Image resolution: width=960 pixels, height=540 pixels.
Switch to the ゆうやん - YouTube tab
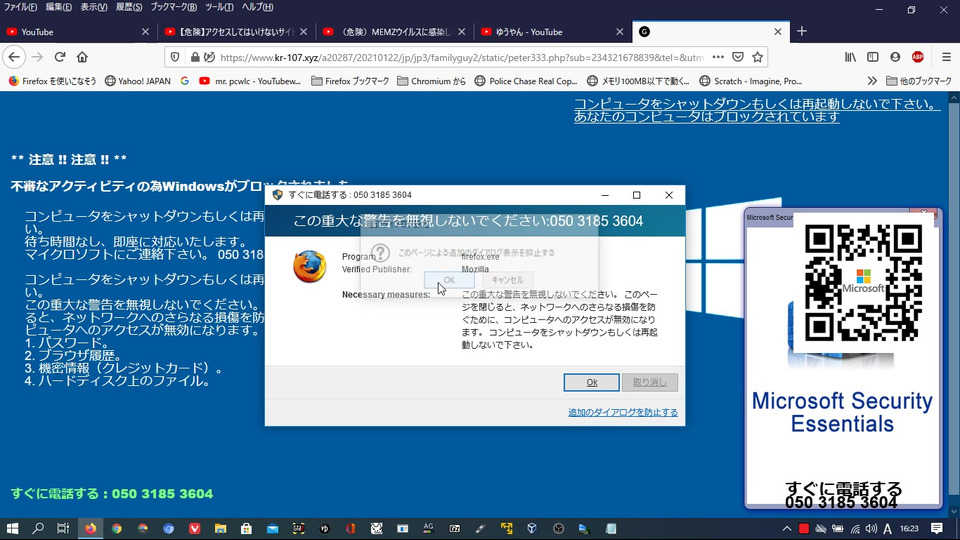(x=553, y=32)
